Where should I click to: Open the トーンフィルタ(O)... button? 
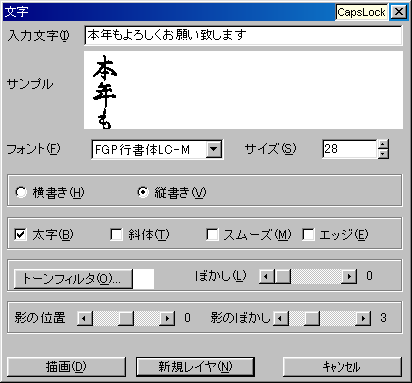pos(73,279)
